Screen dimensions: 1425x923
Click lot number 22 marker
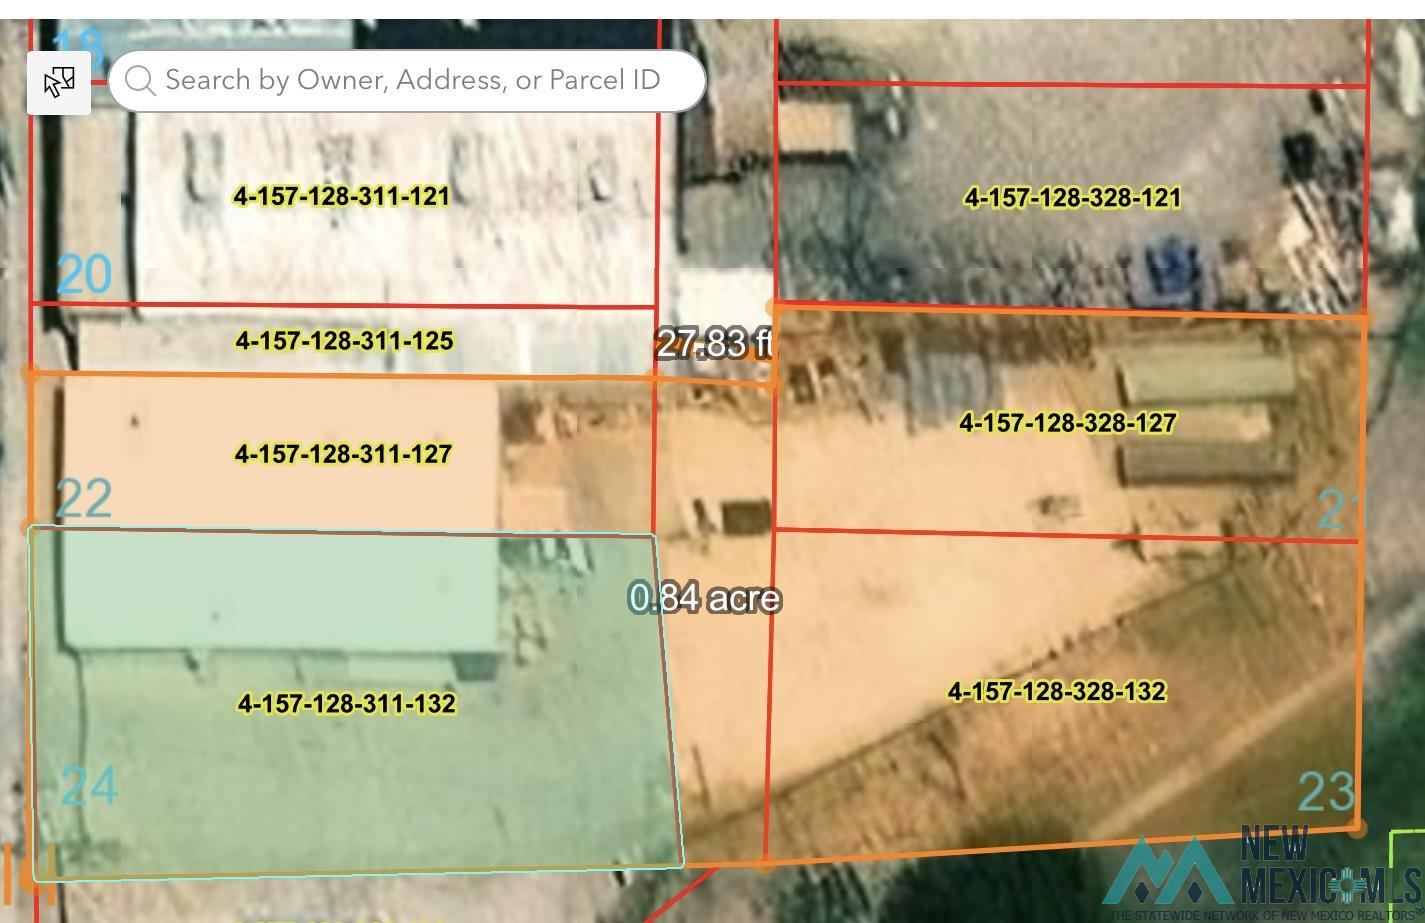83,498
